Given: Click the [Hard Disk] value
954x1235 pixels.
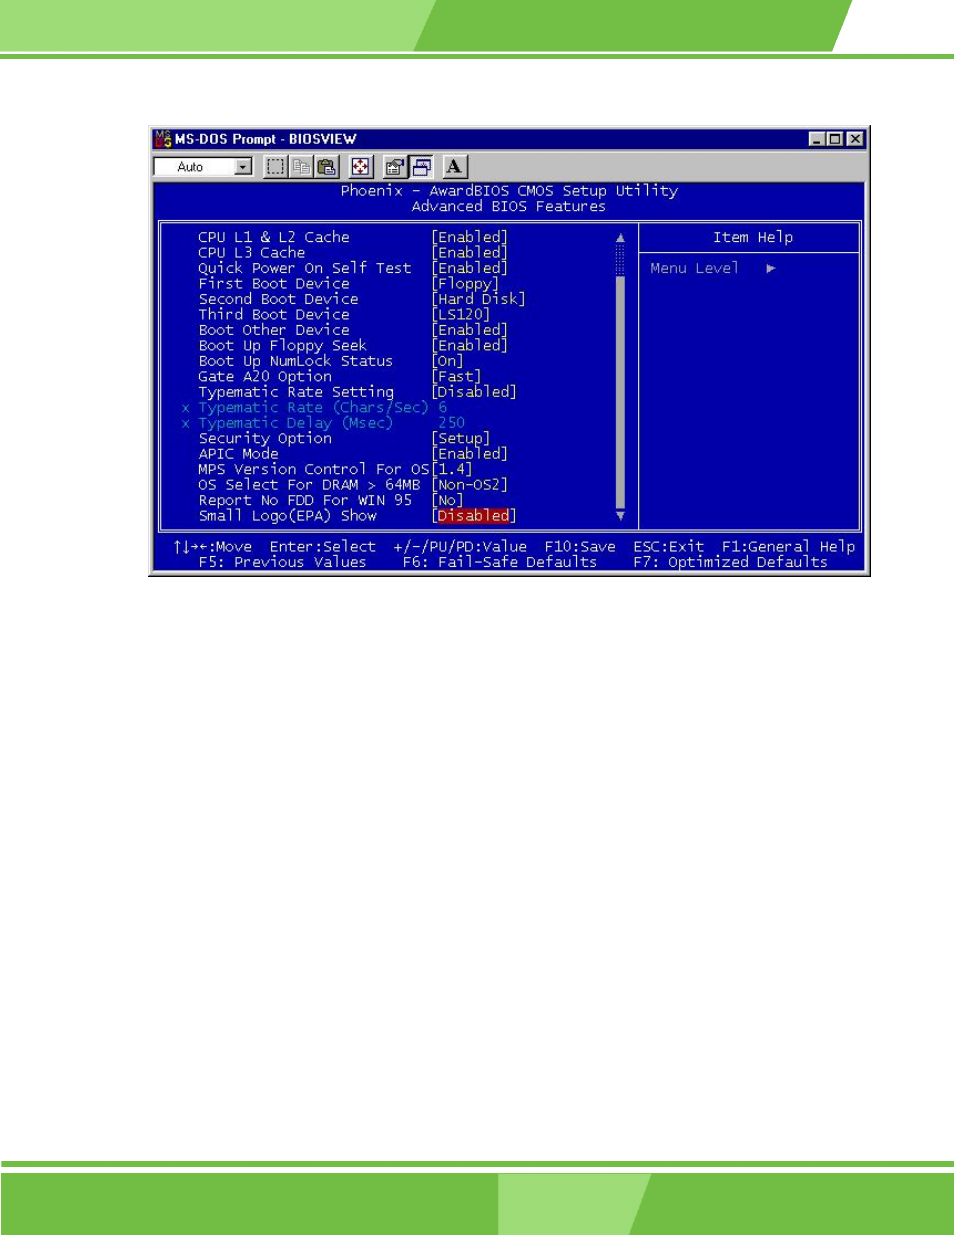Looking at the screenshot, I should tap(479, 299).
